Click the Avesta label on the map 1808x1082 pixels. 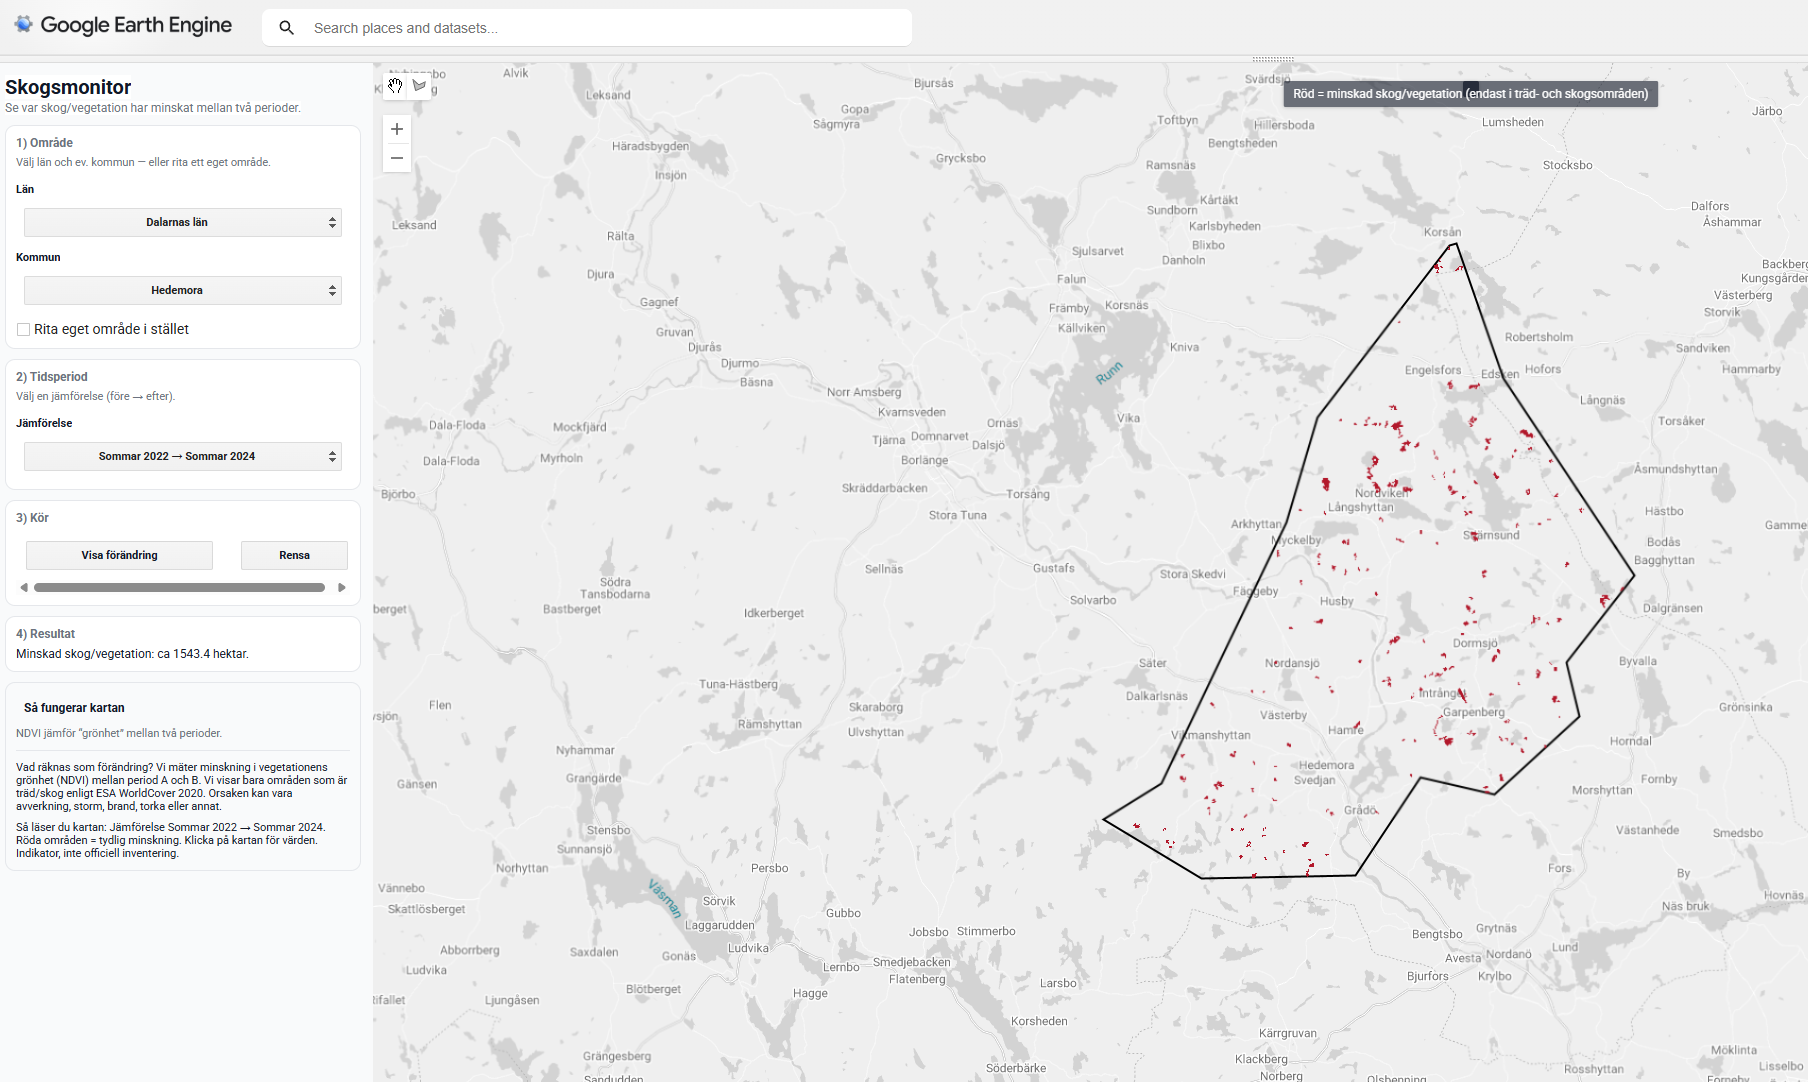1463,958
